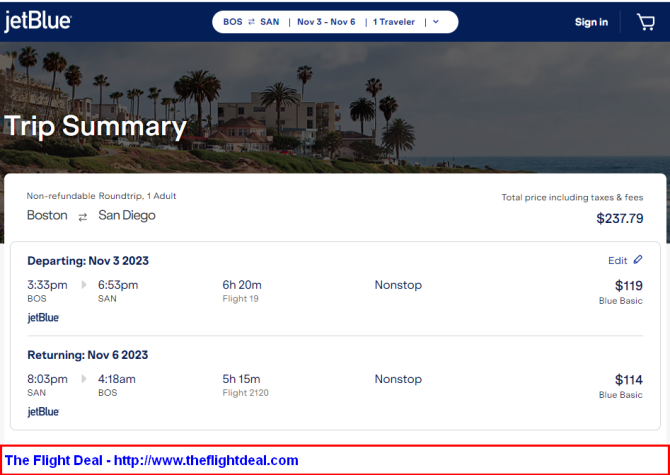The width and height of the screenshot is (670, 475).
Task: Click Blue Basic under the $114 fare
Action: tap(620, 395)
